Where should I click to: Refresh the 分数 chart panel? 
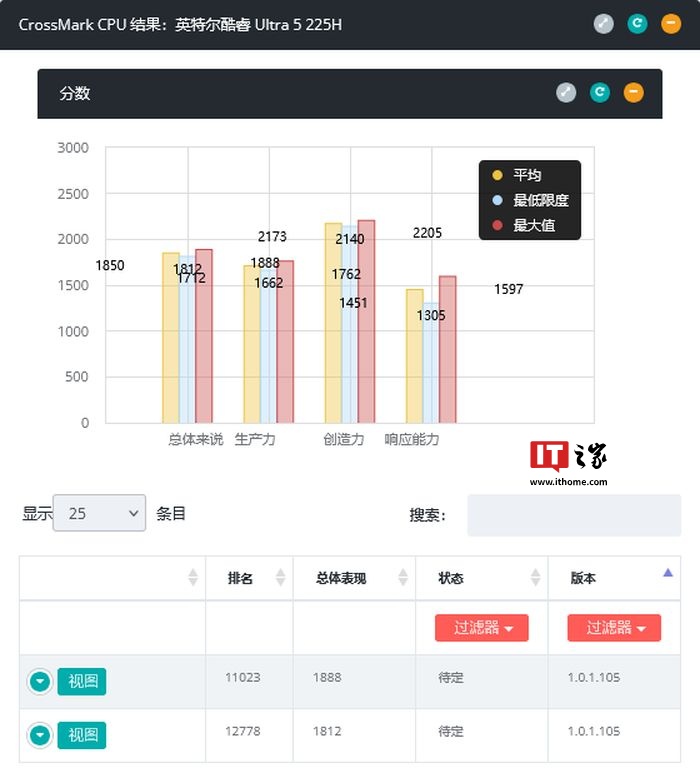tap(599, 93)
